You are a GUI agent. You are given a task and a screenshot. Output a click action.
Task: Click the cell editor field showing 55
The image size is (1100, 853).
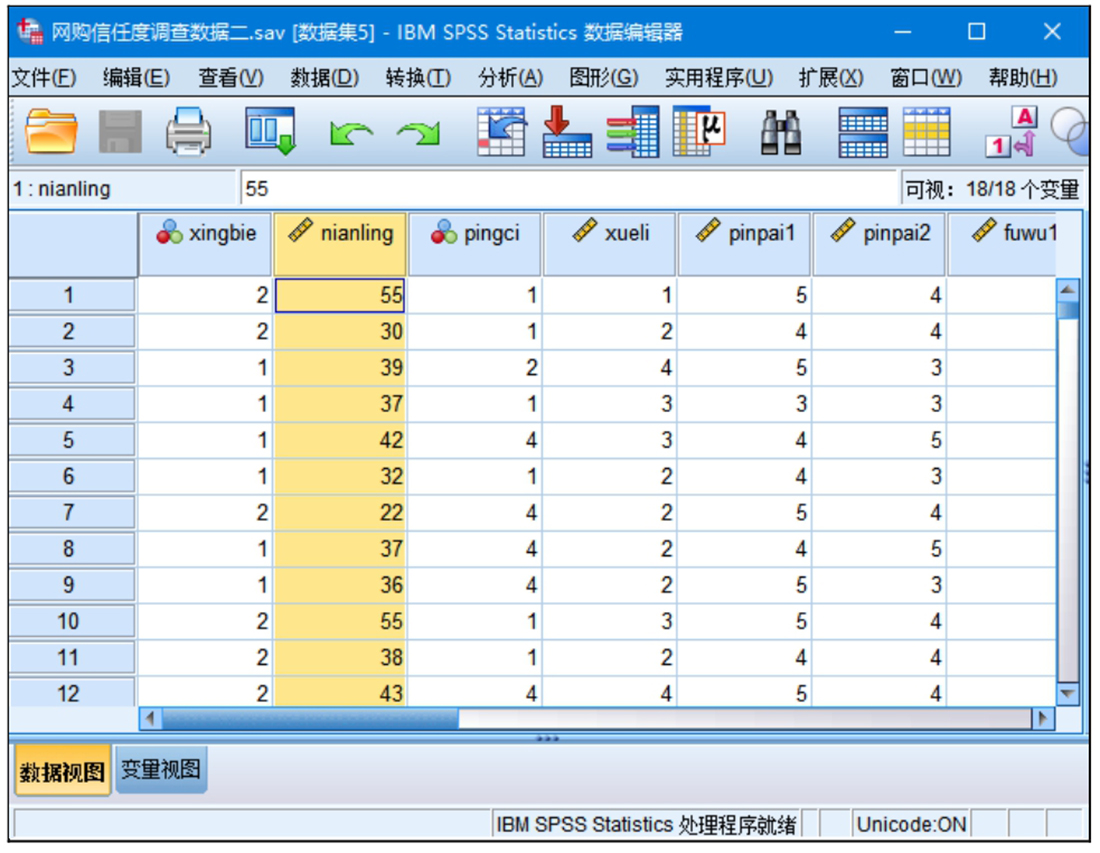point(570,189)
